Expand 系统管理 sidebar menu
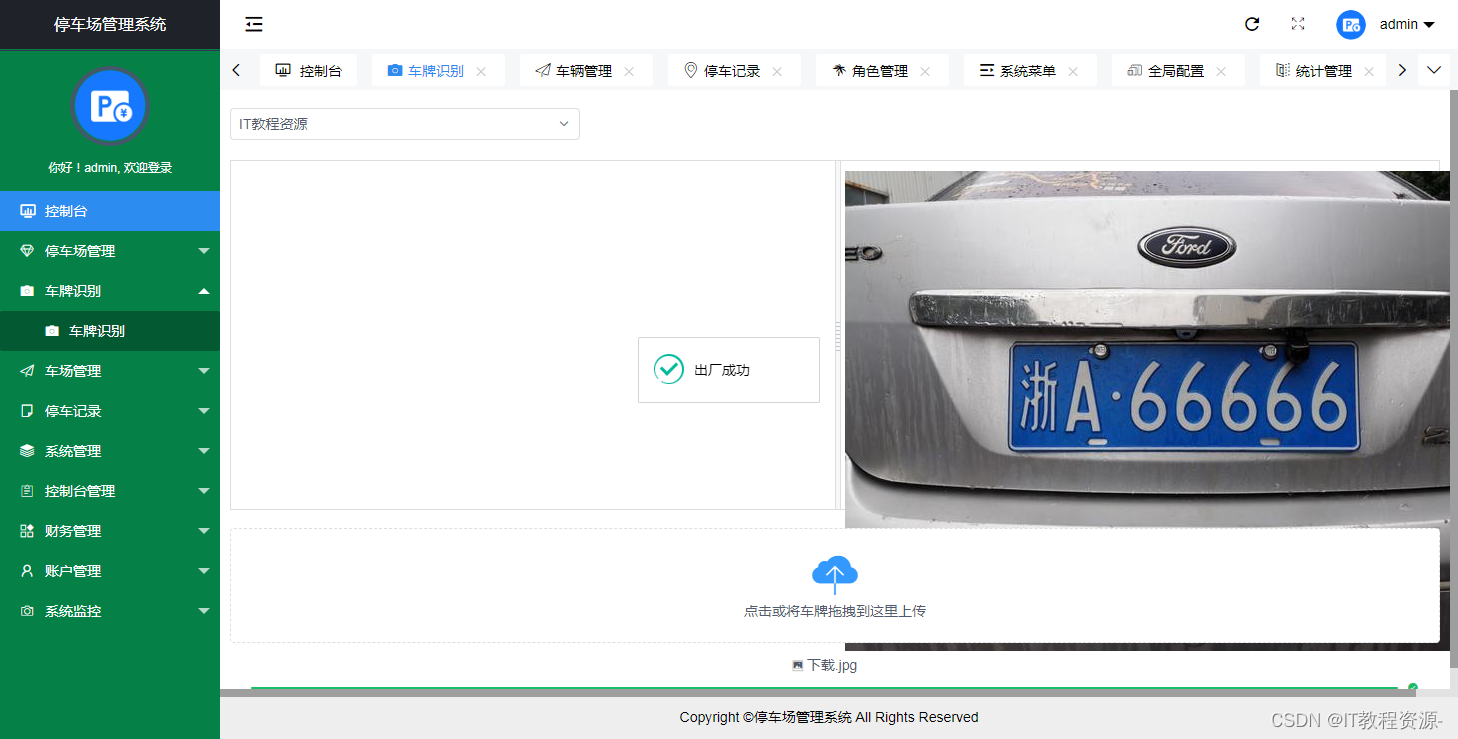This screenshot has height=739, width=1458. click(x=110, y=451)
